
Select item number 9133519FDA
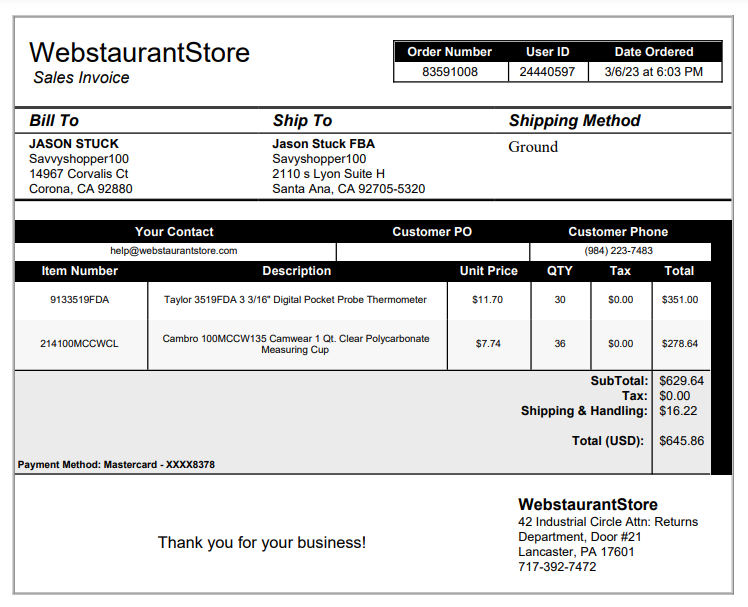coord(80,300)
